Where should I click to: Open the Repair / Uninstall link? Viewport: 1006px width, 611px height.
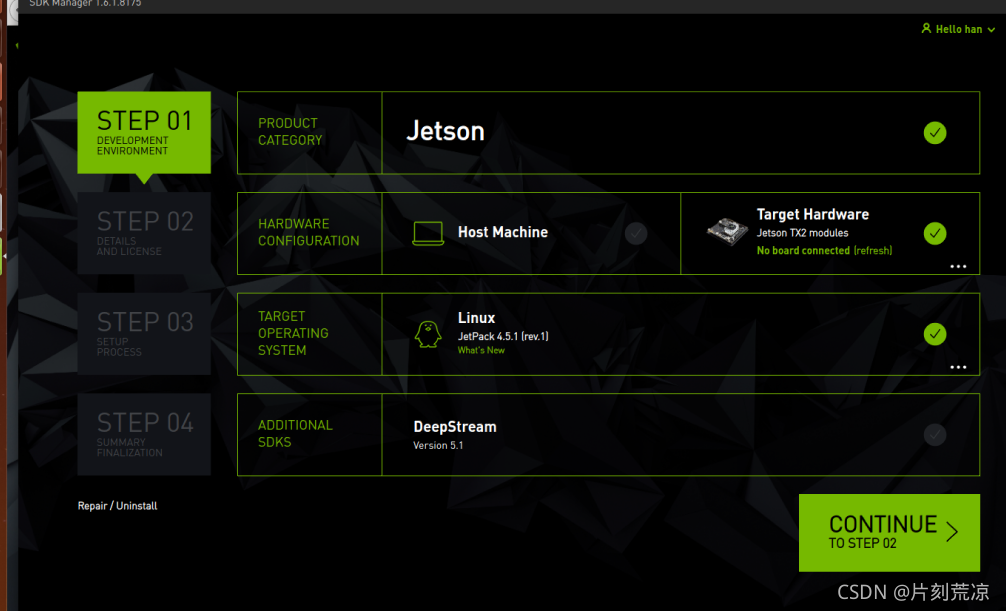[117, 506]
